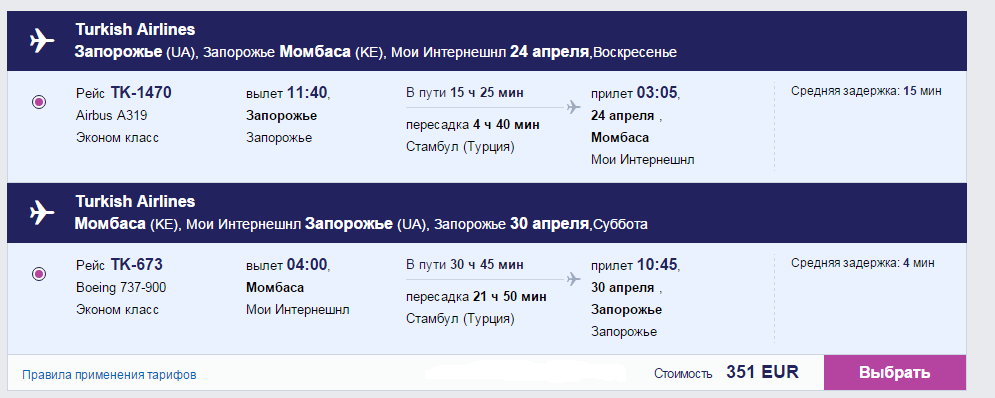Viewport: 995px width, 398px height.
Task: Click the small plane arrow icon for flight TK-673
Action: click(x=574, y=278)
